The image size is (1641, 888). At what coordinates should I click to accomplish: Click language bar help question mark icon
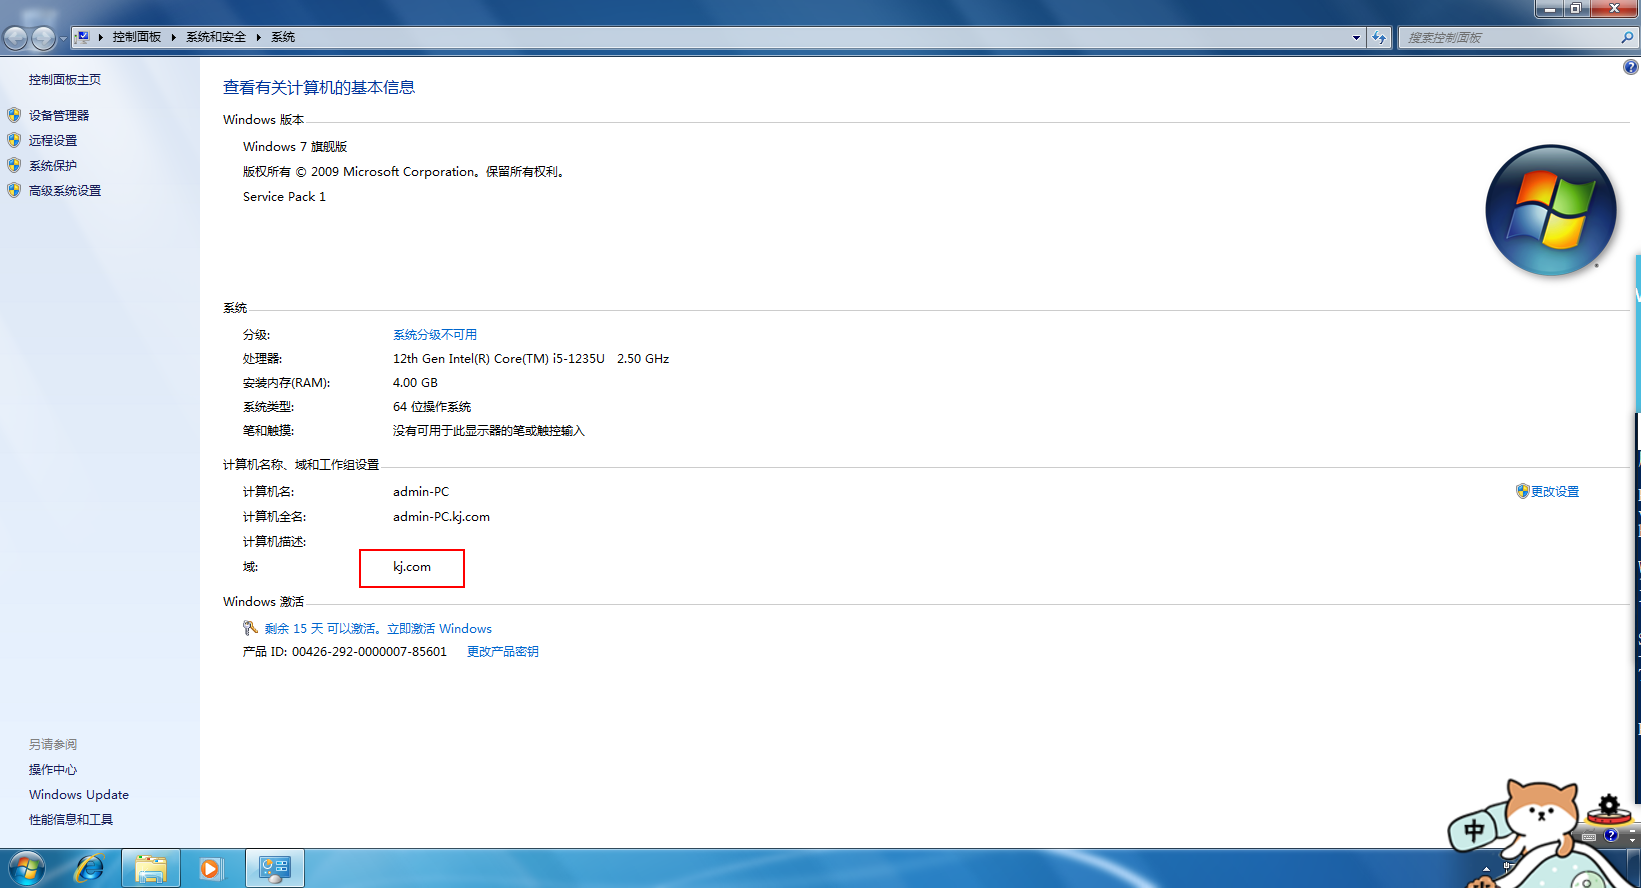pyautogui.click(x=1611, y=836)
